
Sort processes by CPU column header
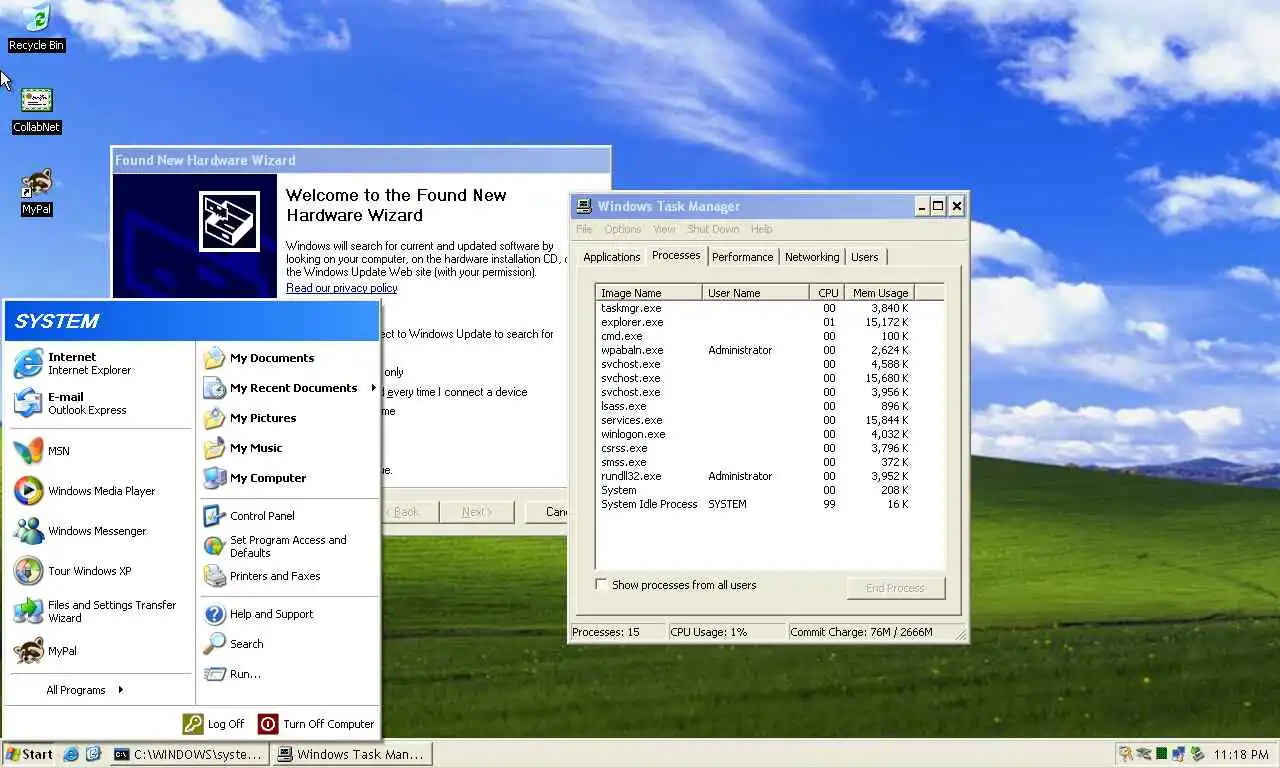(827, 293)
